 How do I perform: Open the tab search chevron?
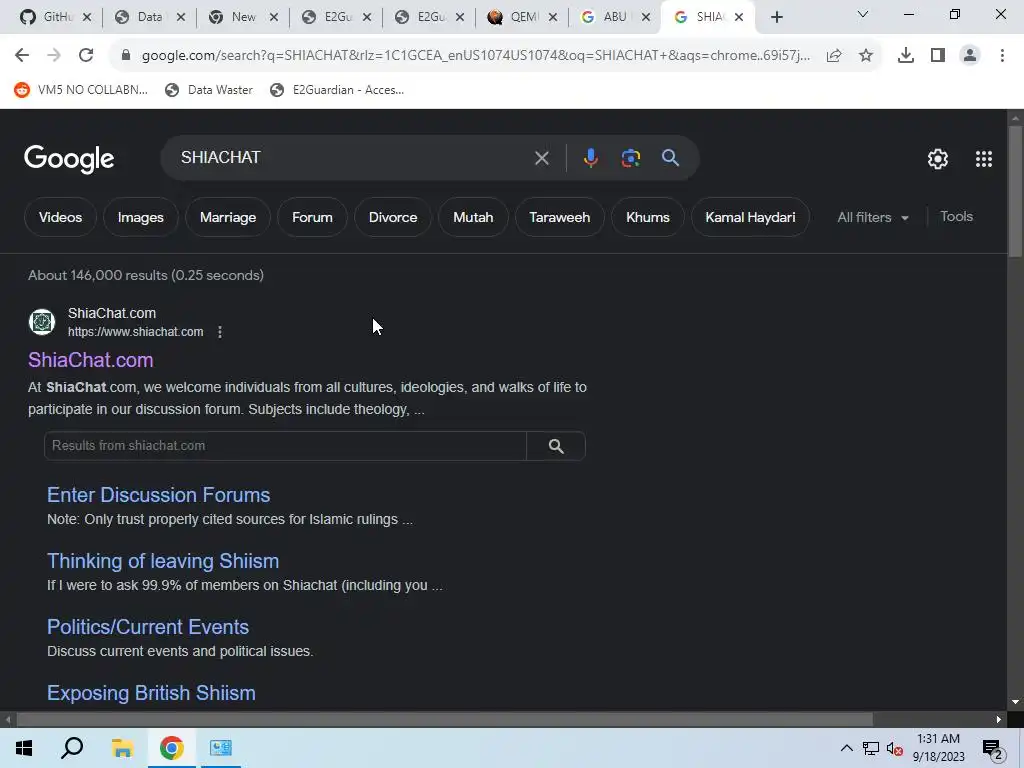(x=863, y=14)
